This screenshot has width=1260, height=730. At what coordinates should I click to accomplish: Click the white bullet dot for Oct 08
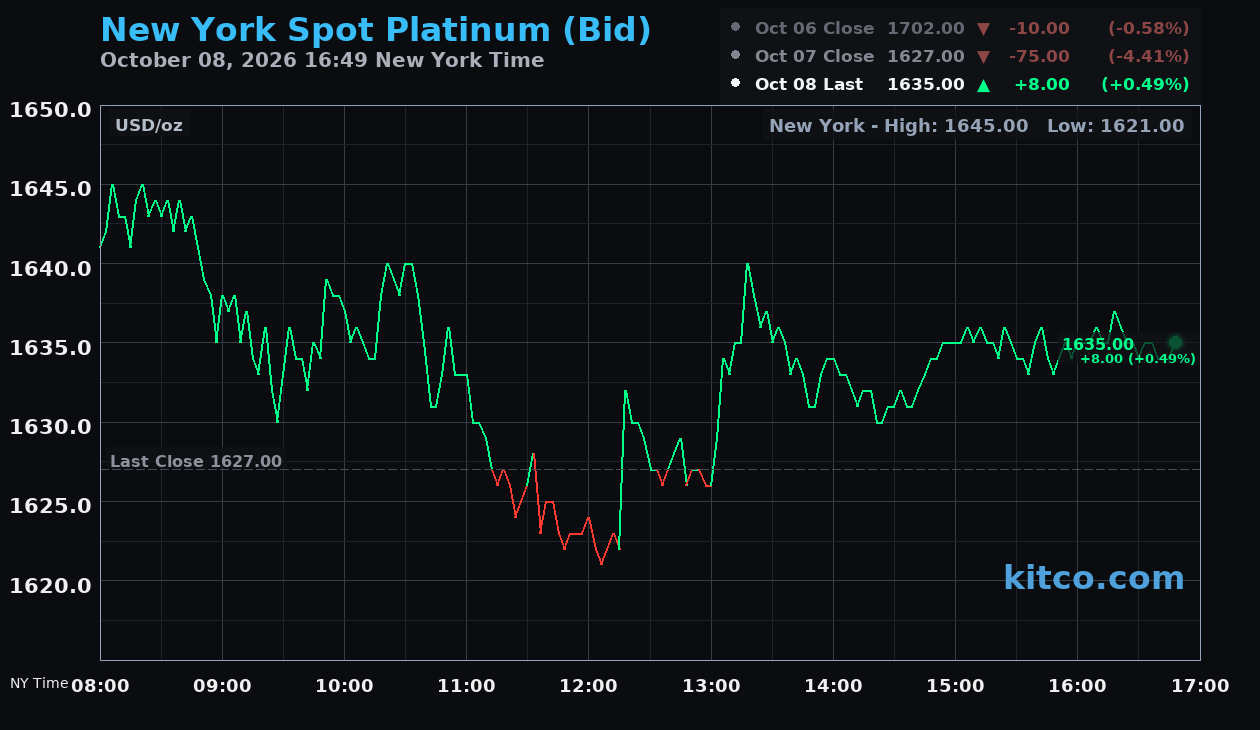click(x=736, y=84)
